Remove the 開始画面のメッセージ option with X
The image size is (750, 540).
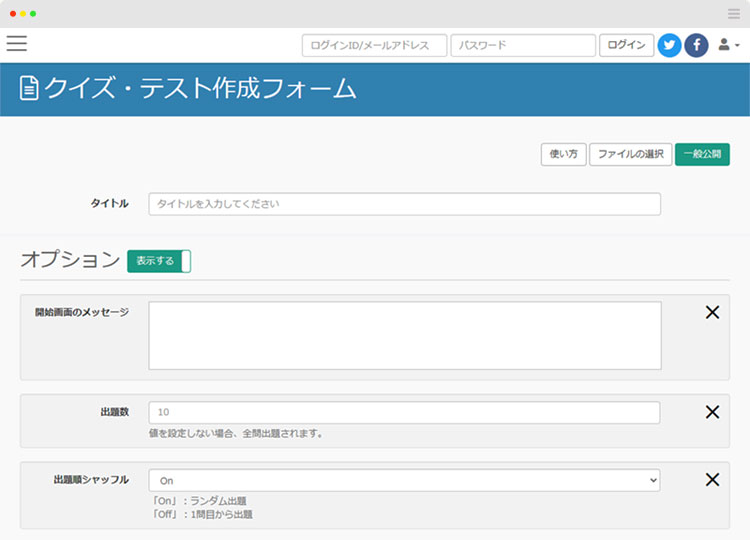[712, 312]
